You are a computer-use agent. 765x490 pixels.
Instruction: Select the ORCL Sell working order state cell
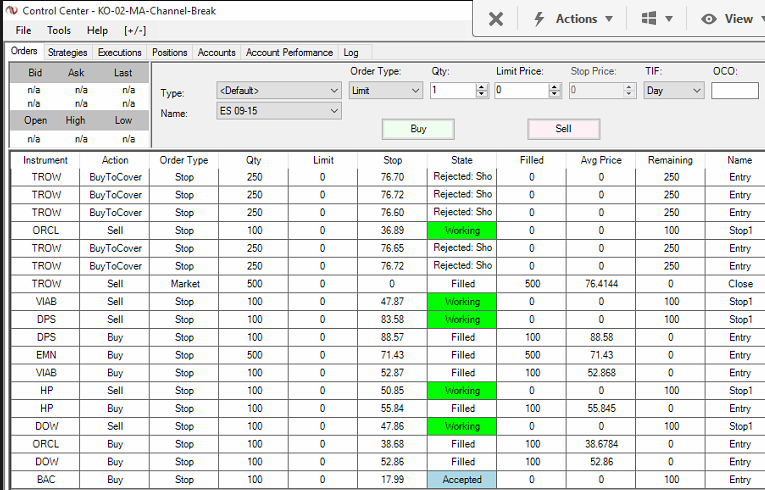pyautogui.click(x=462, y=230)
